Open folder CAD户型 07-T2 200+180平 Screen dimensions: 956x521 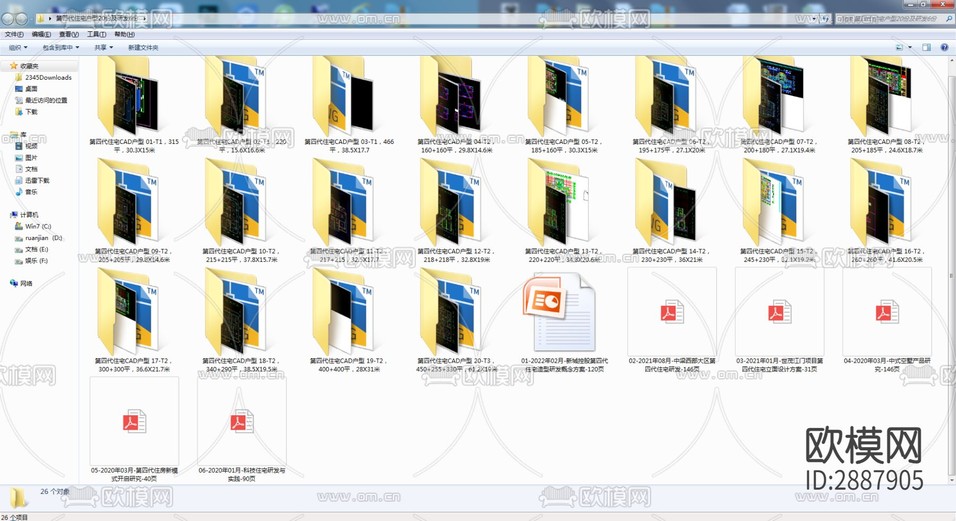coord(780,104)
